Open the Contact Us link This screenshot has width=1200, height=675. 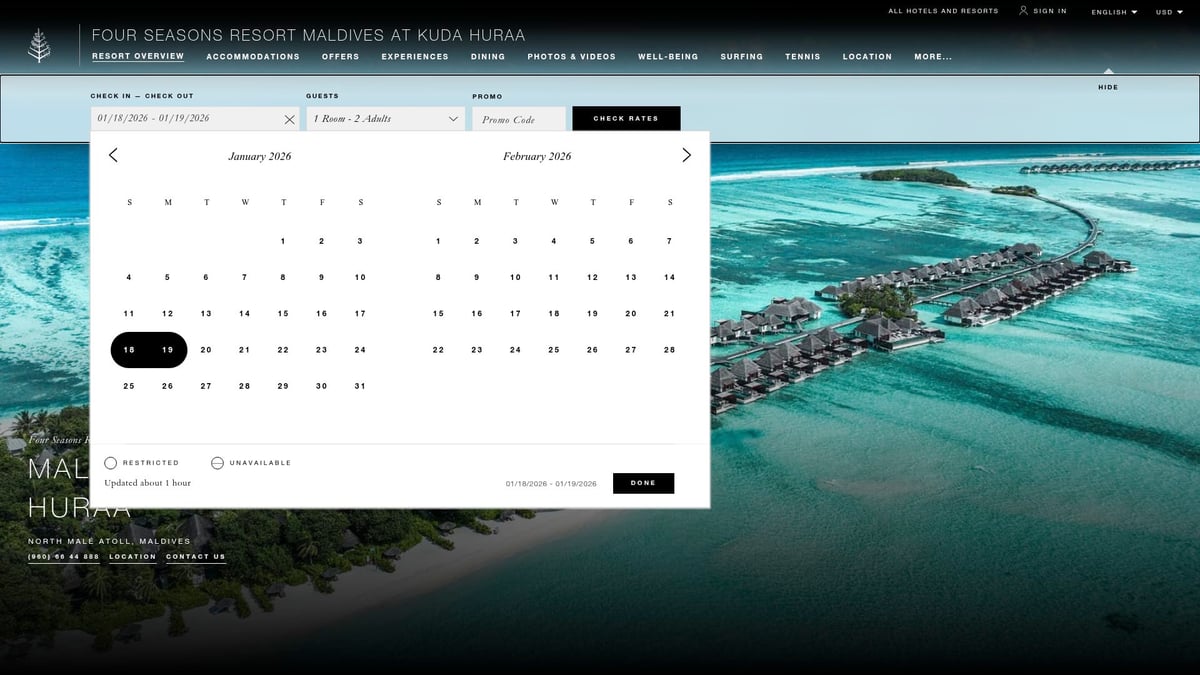pos(196,557)
